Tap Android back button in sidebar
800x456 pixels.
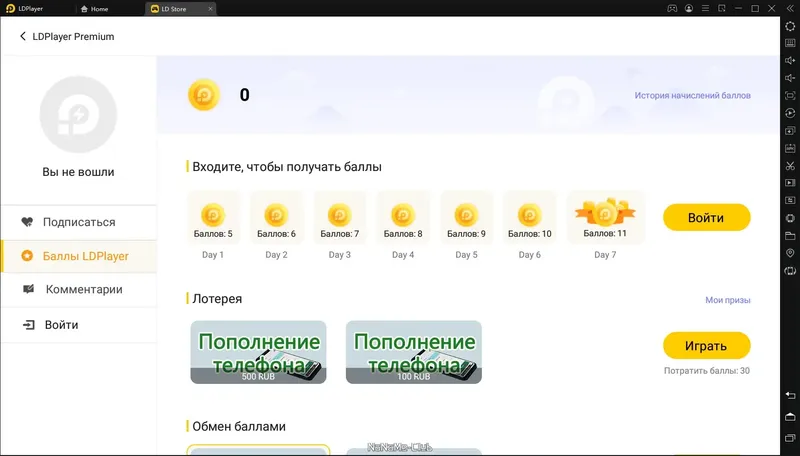click(790, 396)
